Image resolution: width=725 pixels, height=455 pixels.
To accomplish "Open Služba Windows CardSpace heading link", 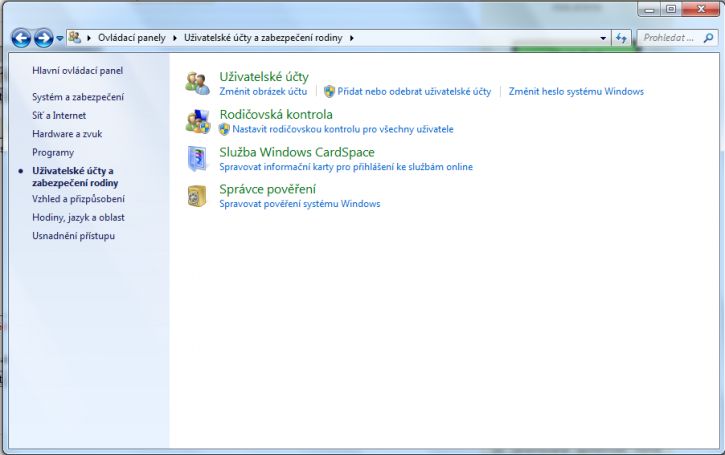I will tap(297, 152).
